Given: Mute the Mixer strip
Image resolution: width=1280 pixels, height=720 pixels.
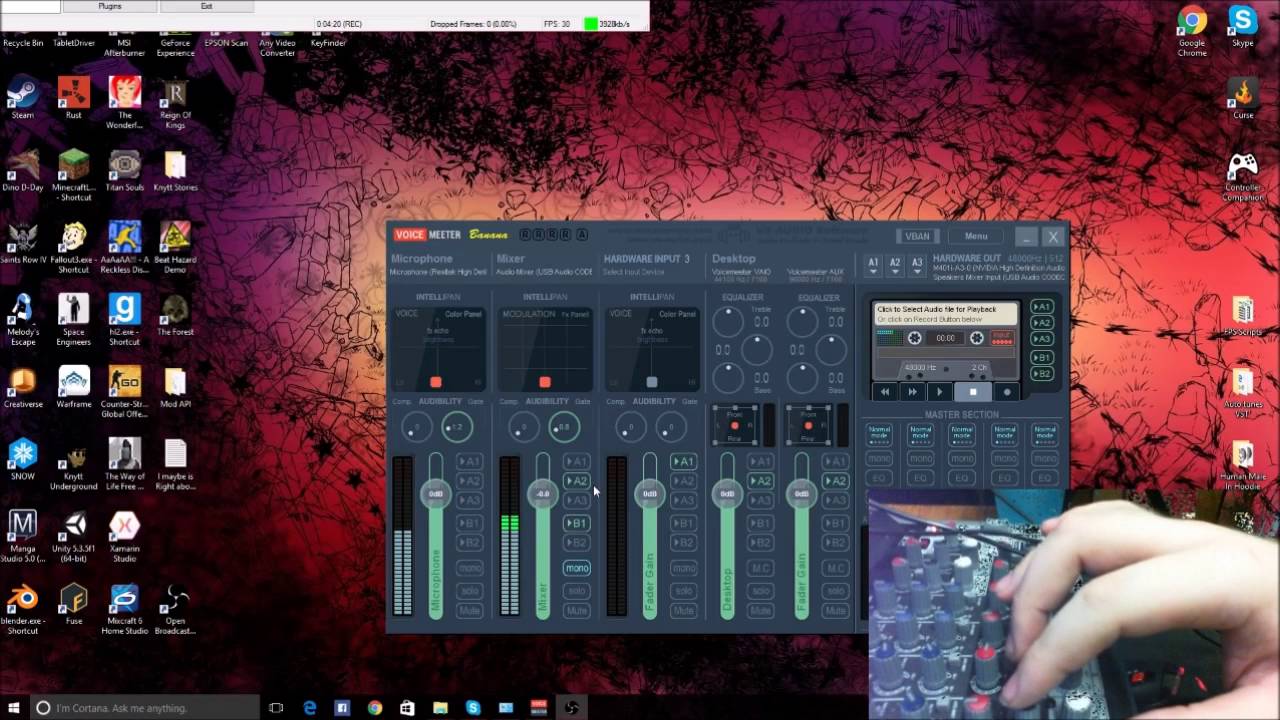Looking at the screenshot, I should click(576, 610).
